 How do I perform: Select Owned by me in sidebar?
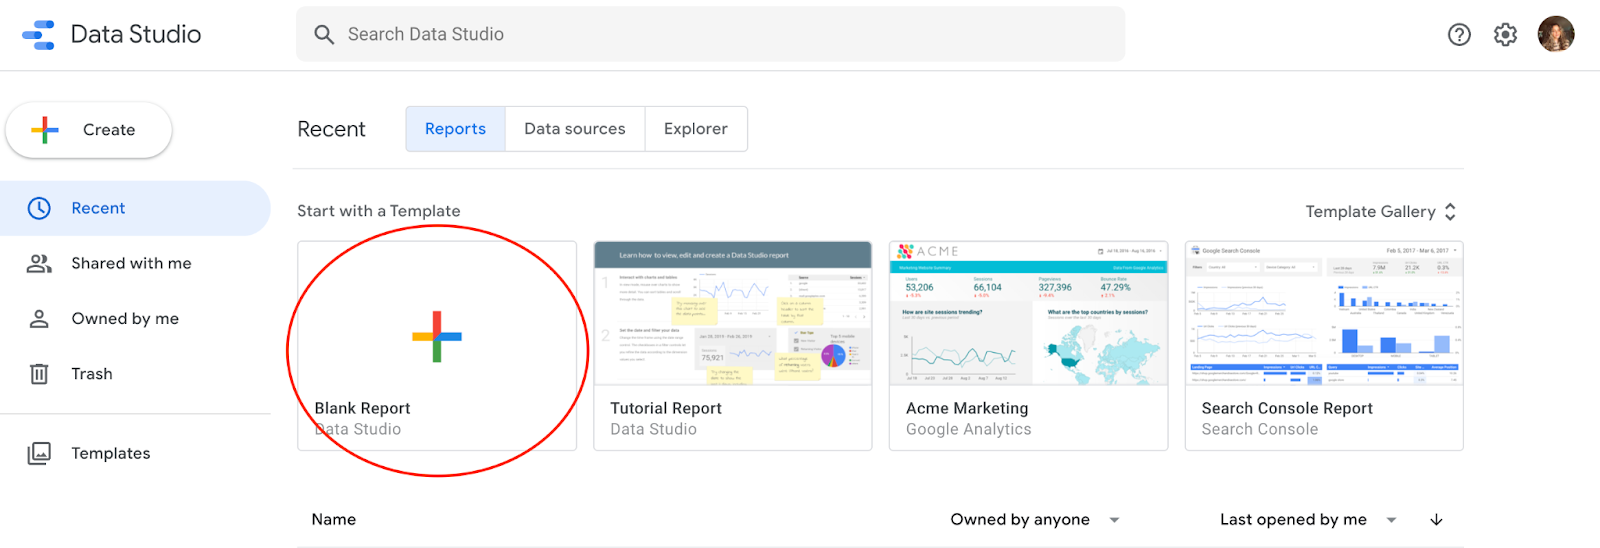tap(135, 318)
